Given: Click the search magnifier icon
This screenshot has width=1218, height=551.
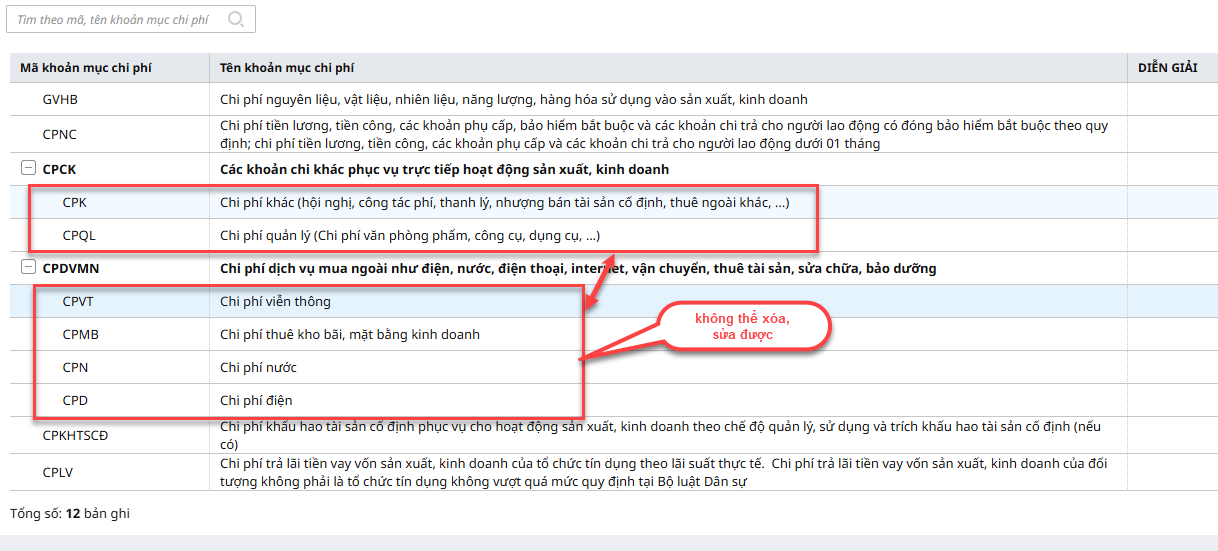Looking at the screenshot, I should (x=236, y=19).
